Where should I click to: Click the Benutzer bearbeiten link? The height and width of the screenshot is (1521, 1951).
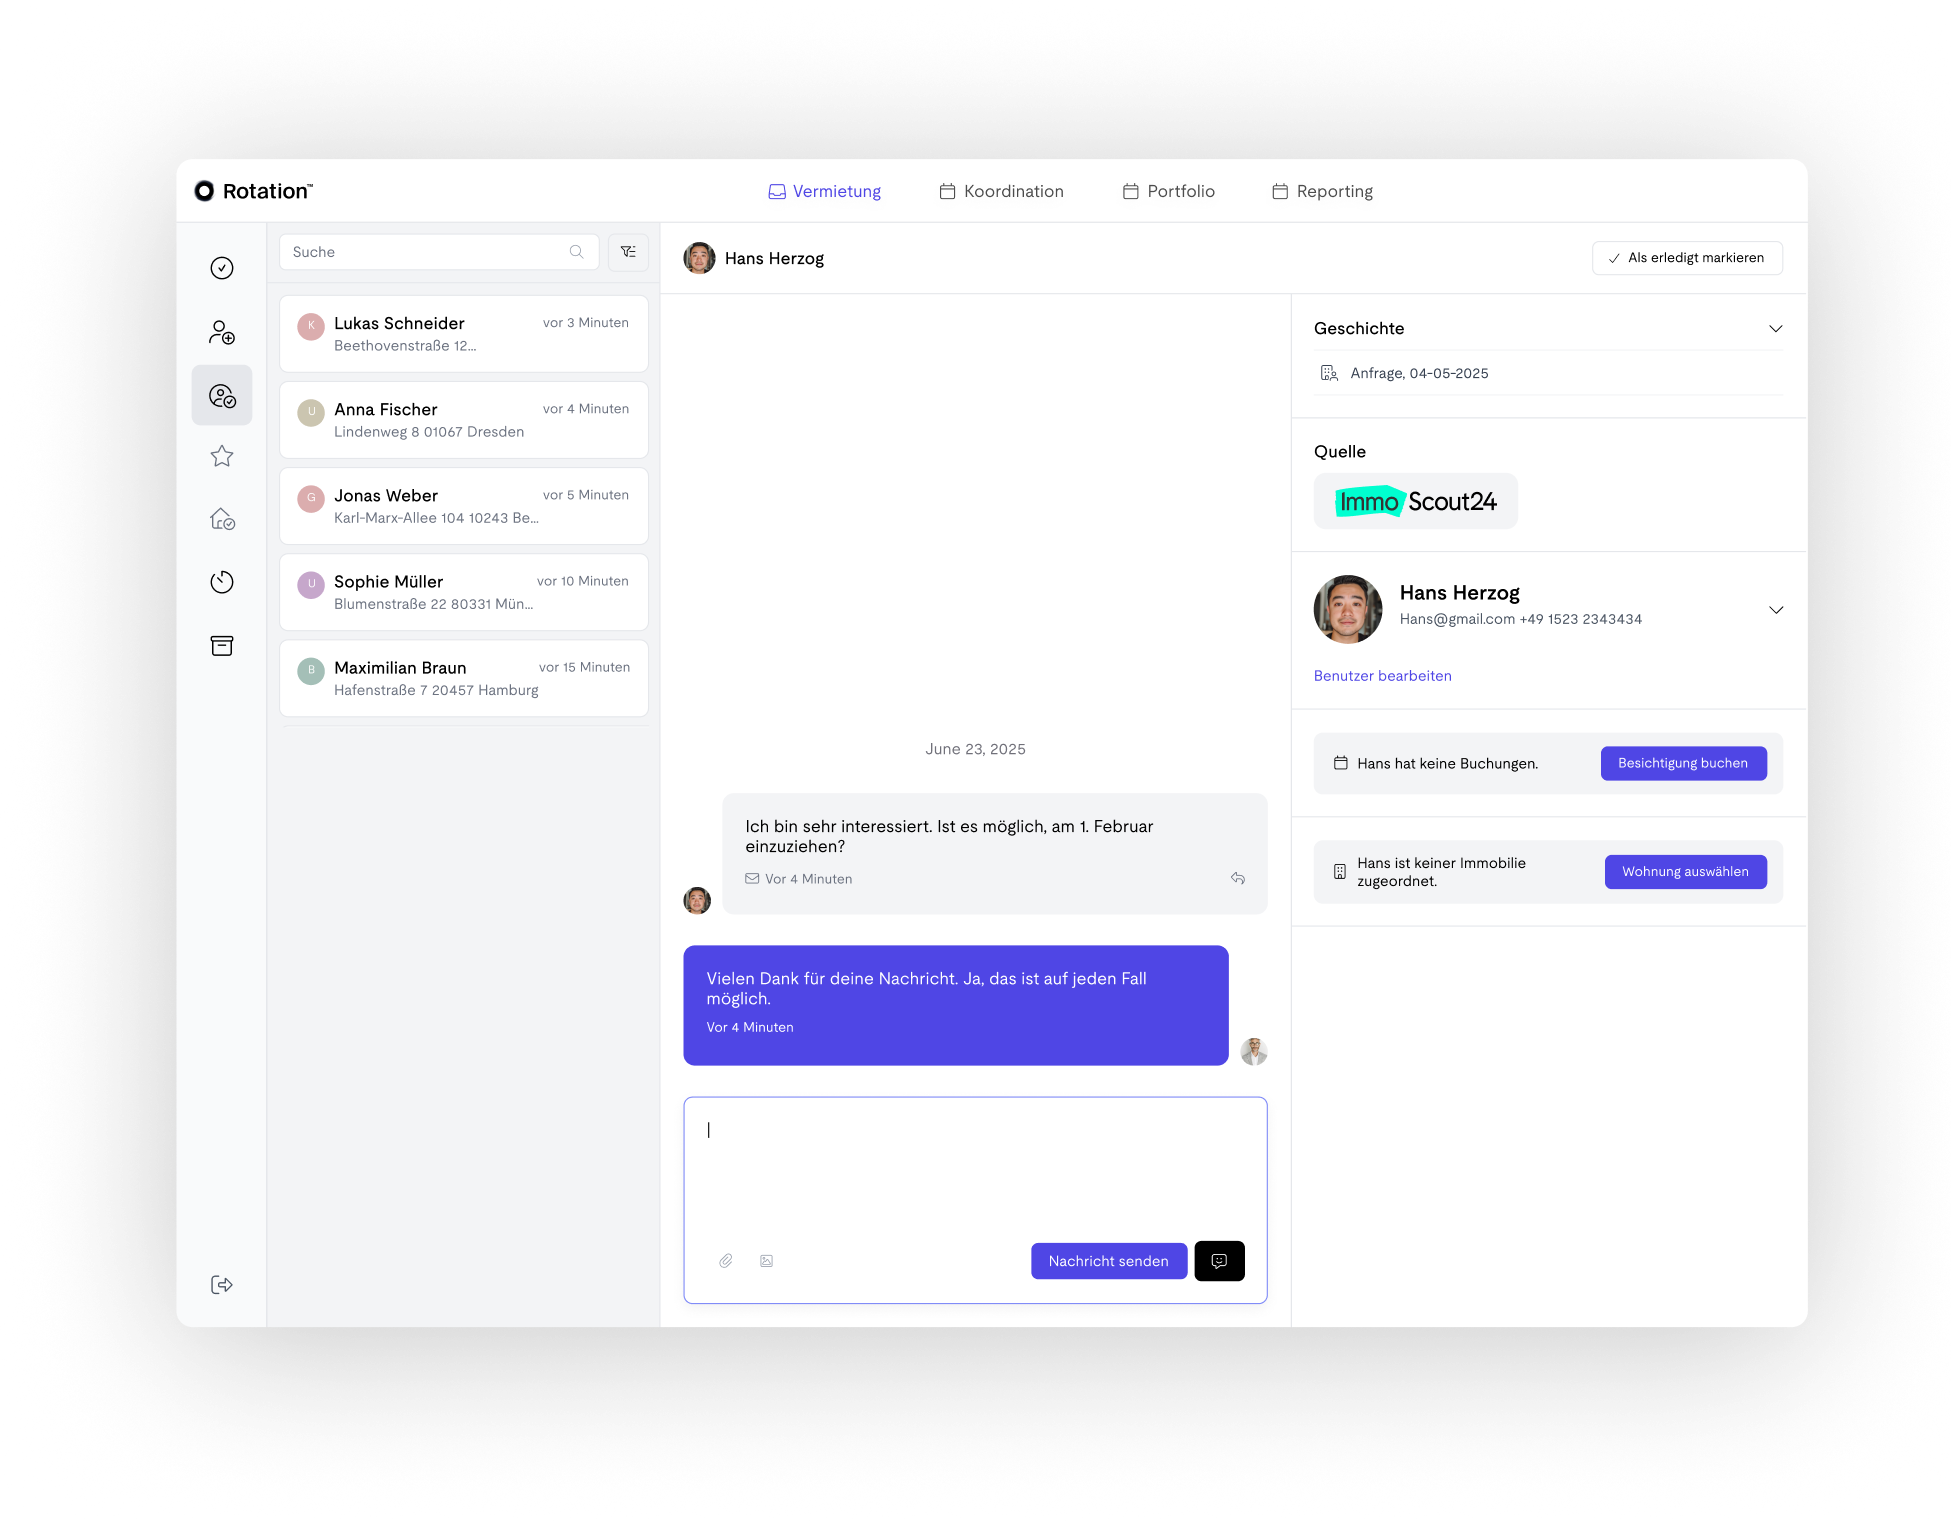(1382, 676)
